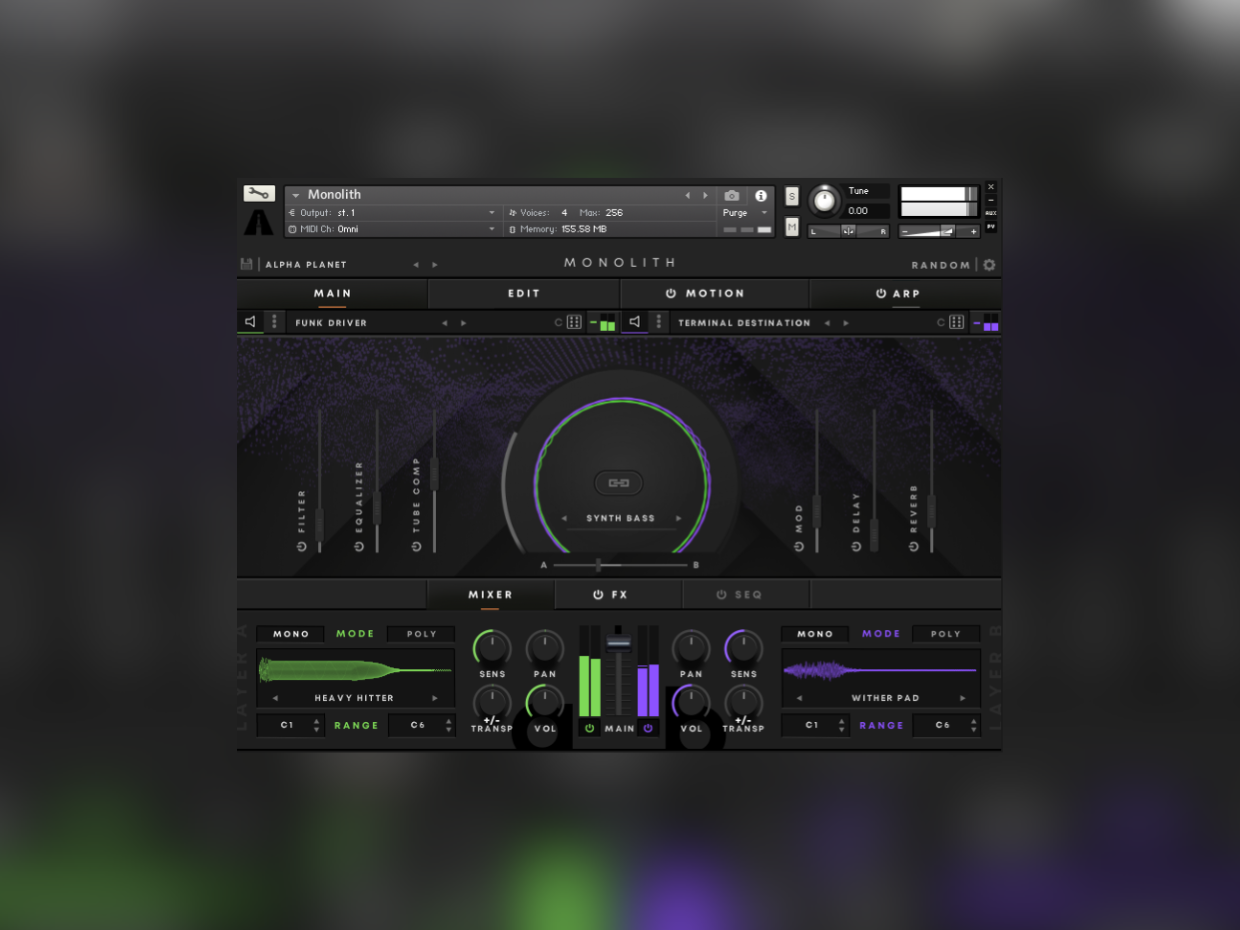Click the link icon inside the SYNTH BASS dial
1240x930 pixels.
pos(620,482)
